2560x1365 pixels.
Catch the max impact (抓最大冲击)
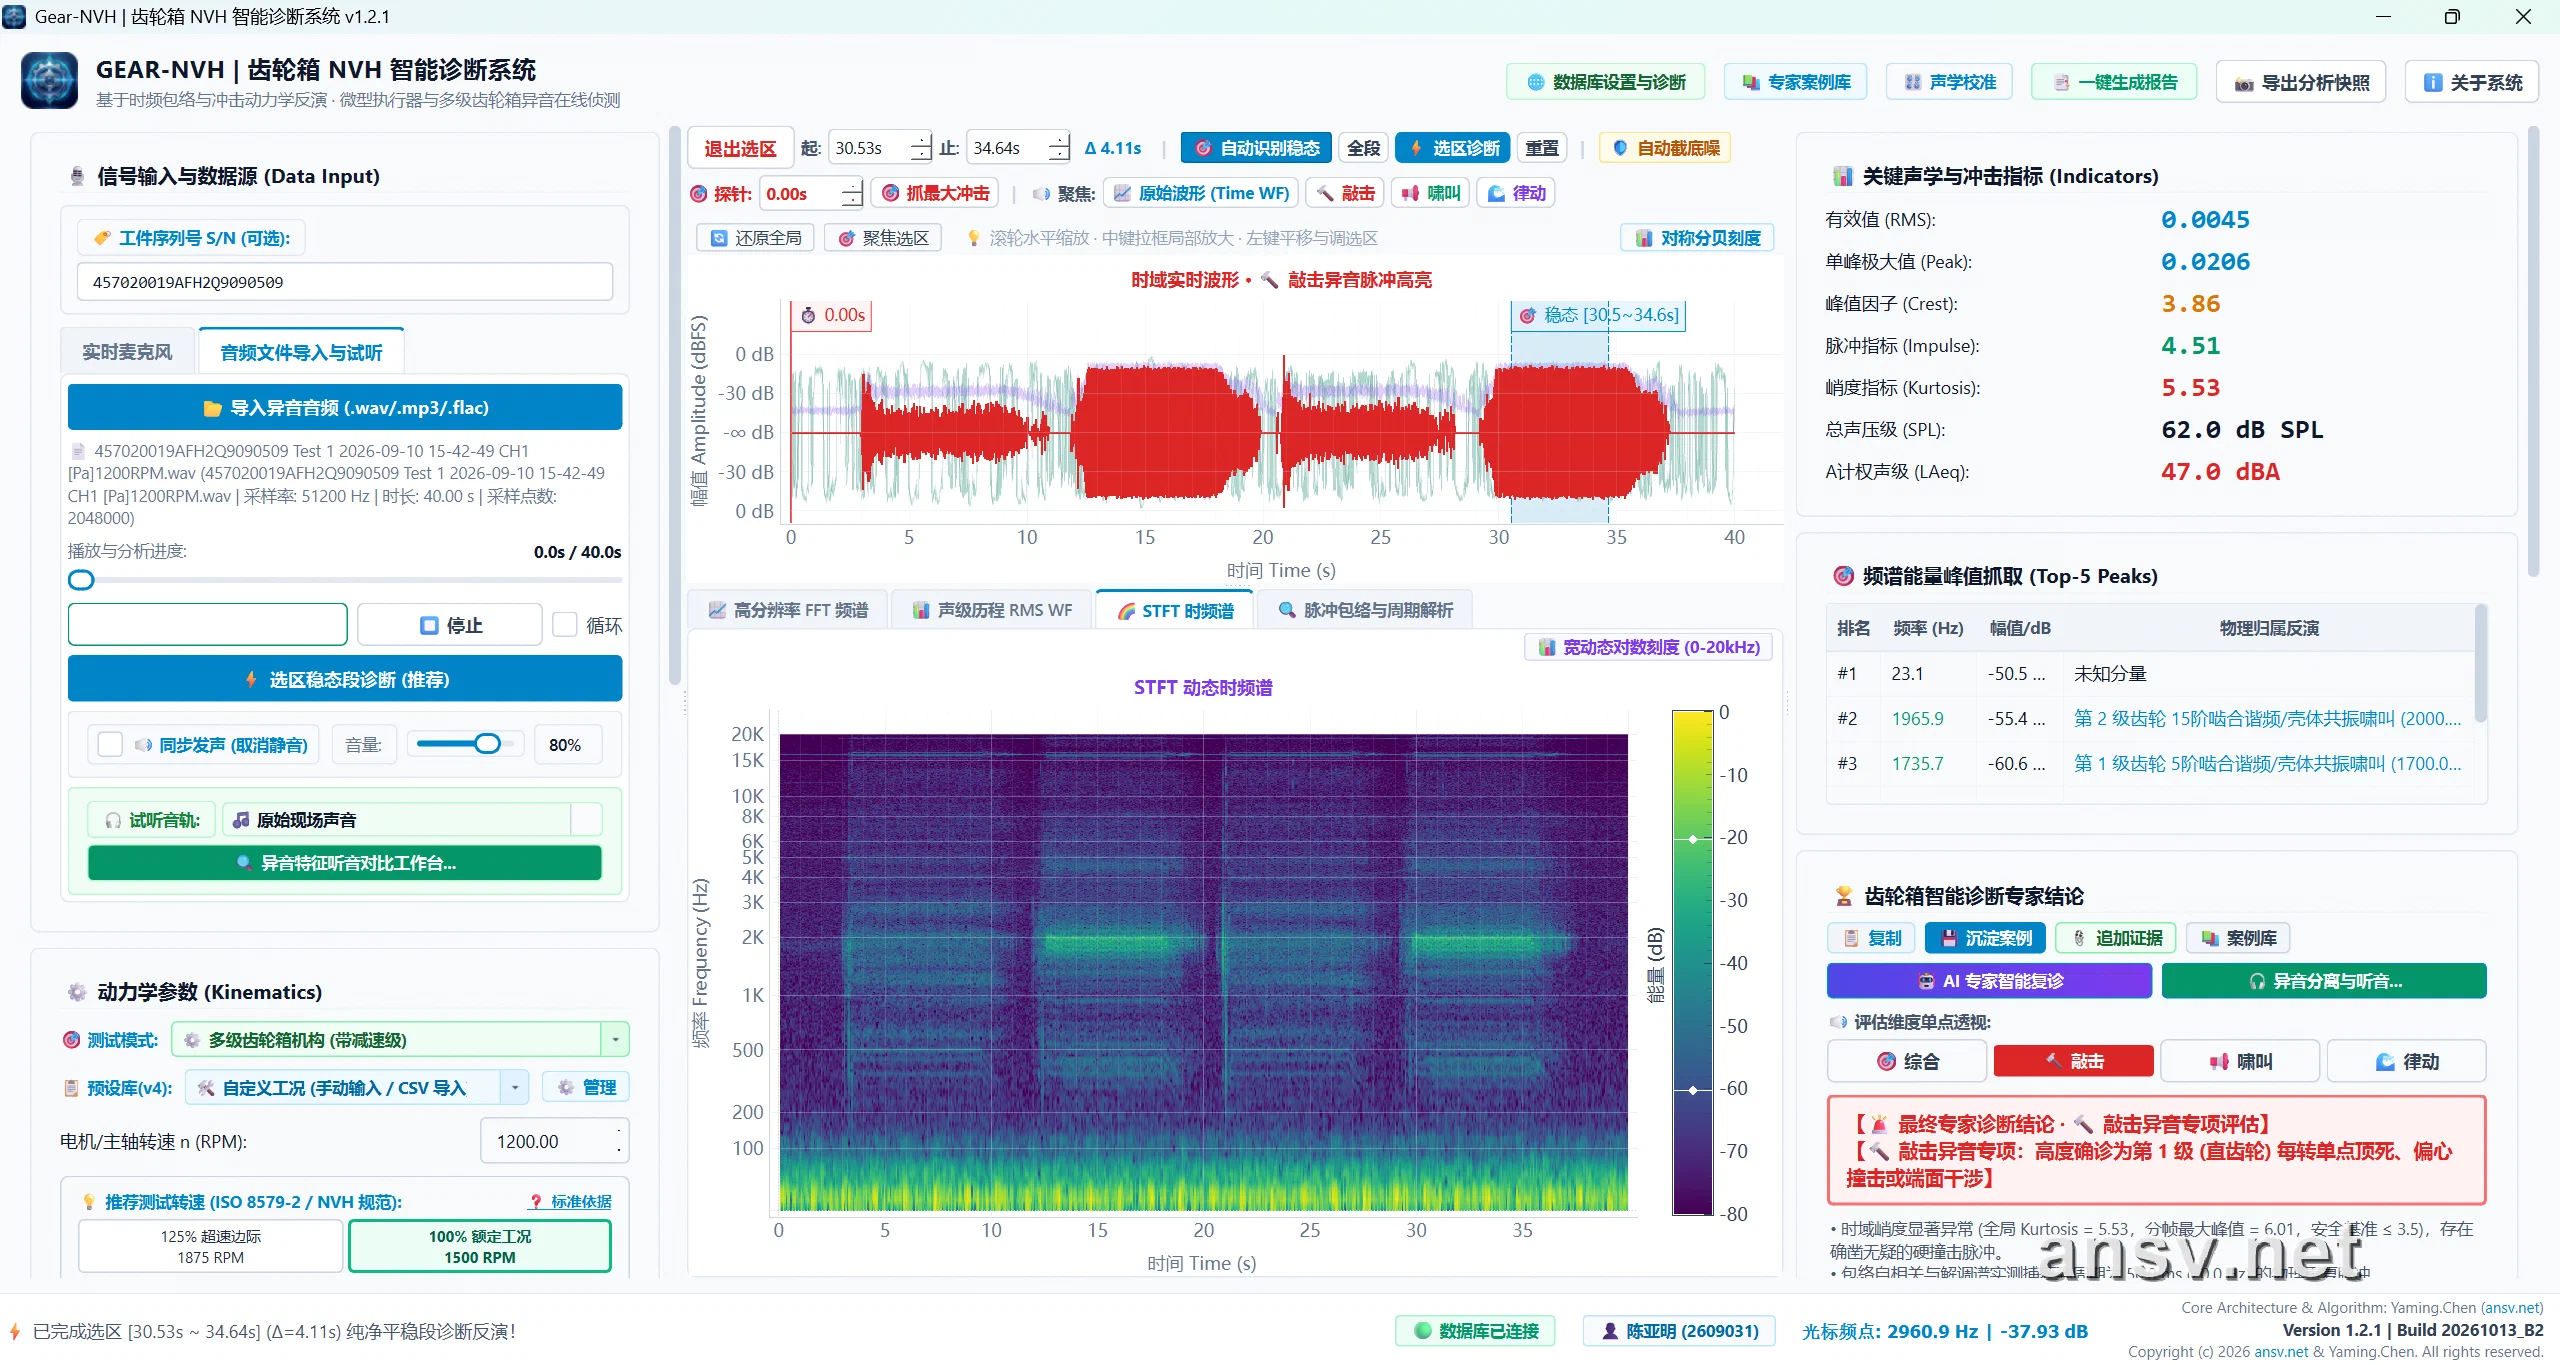pyautogui.click(x=936, y=193)
